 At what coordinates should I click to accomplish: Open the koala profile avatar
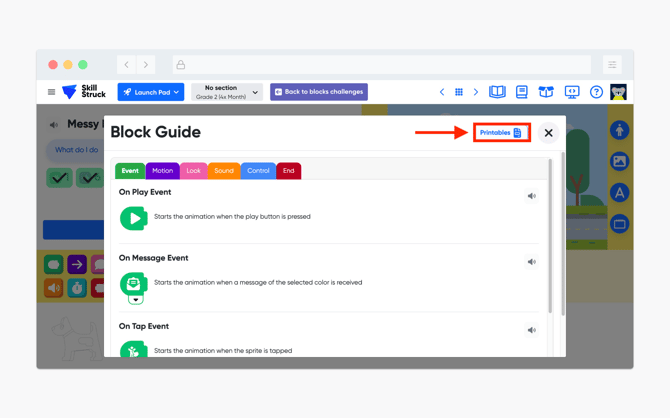[x=618, y=92]
